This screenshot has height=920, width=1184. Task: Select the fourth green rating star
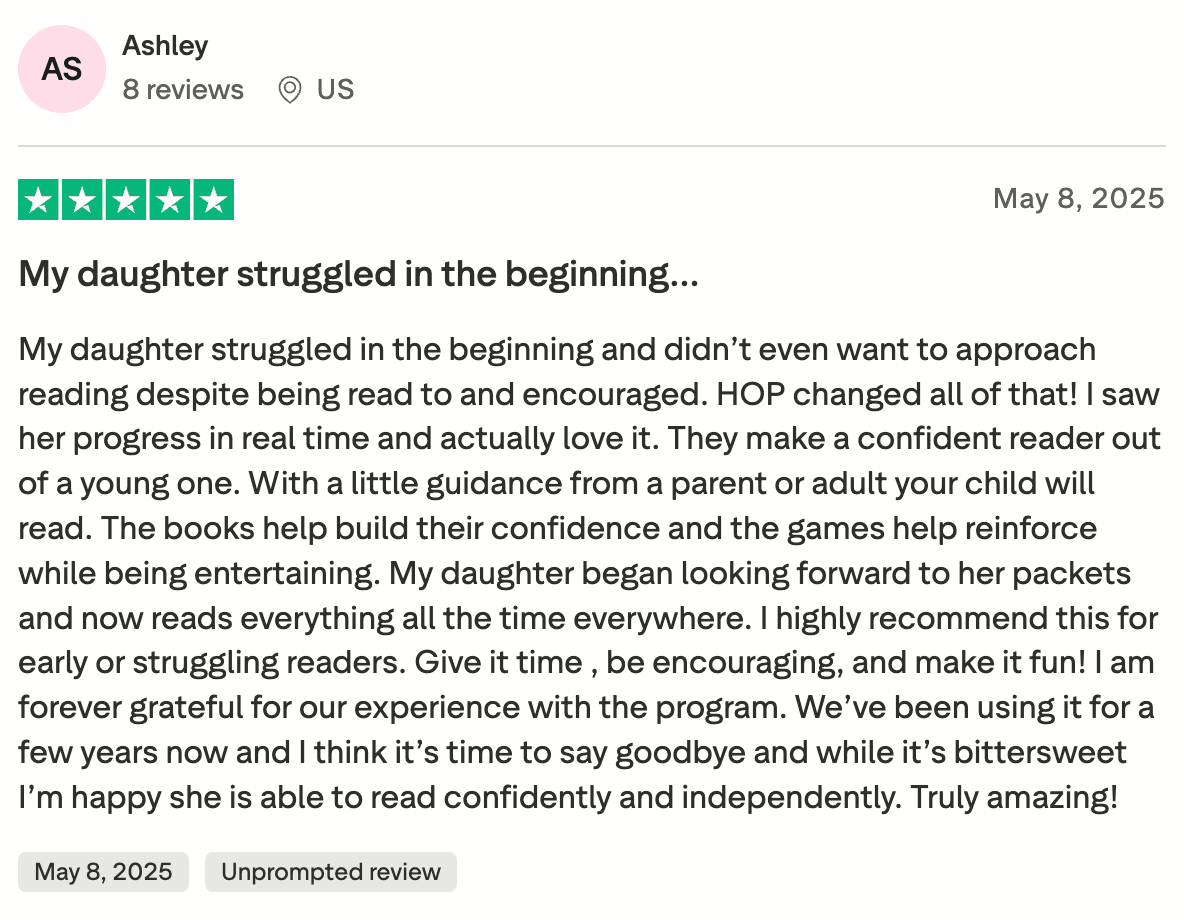[169, 200]
